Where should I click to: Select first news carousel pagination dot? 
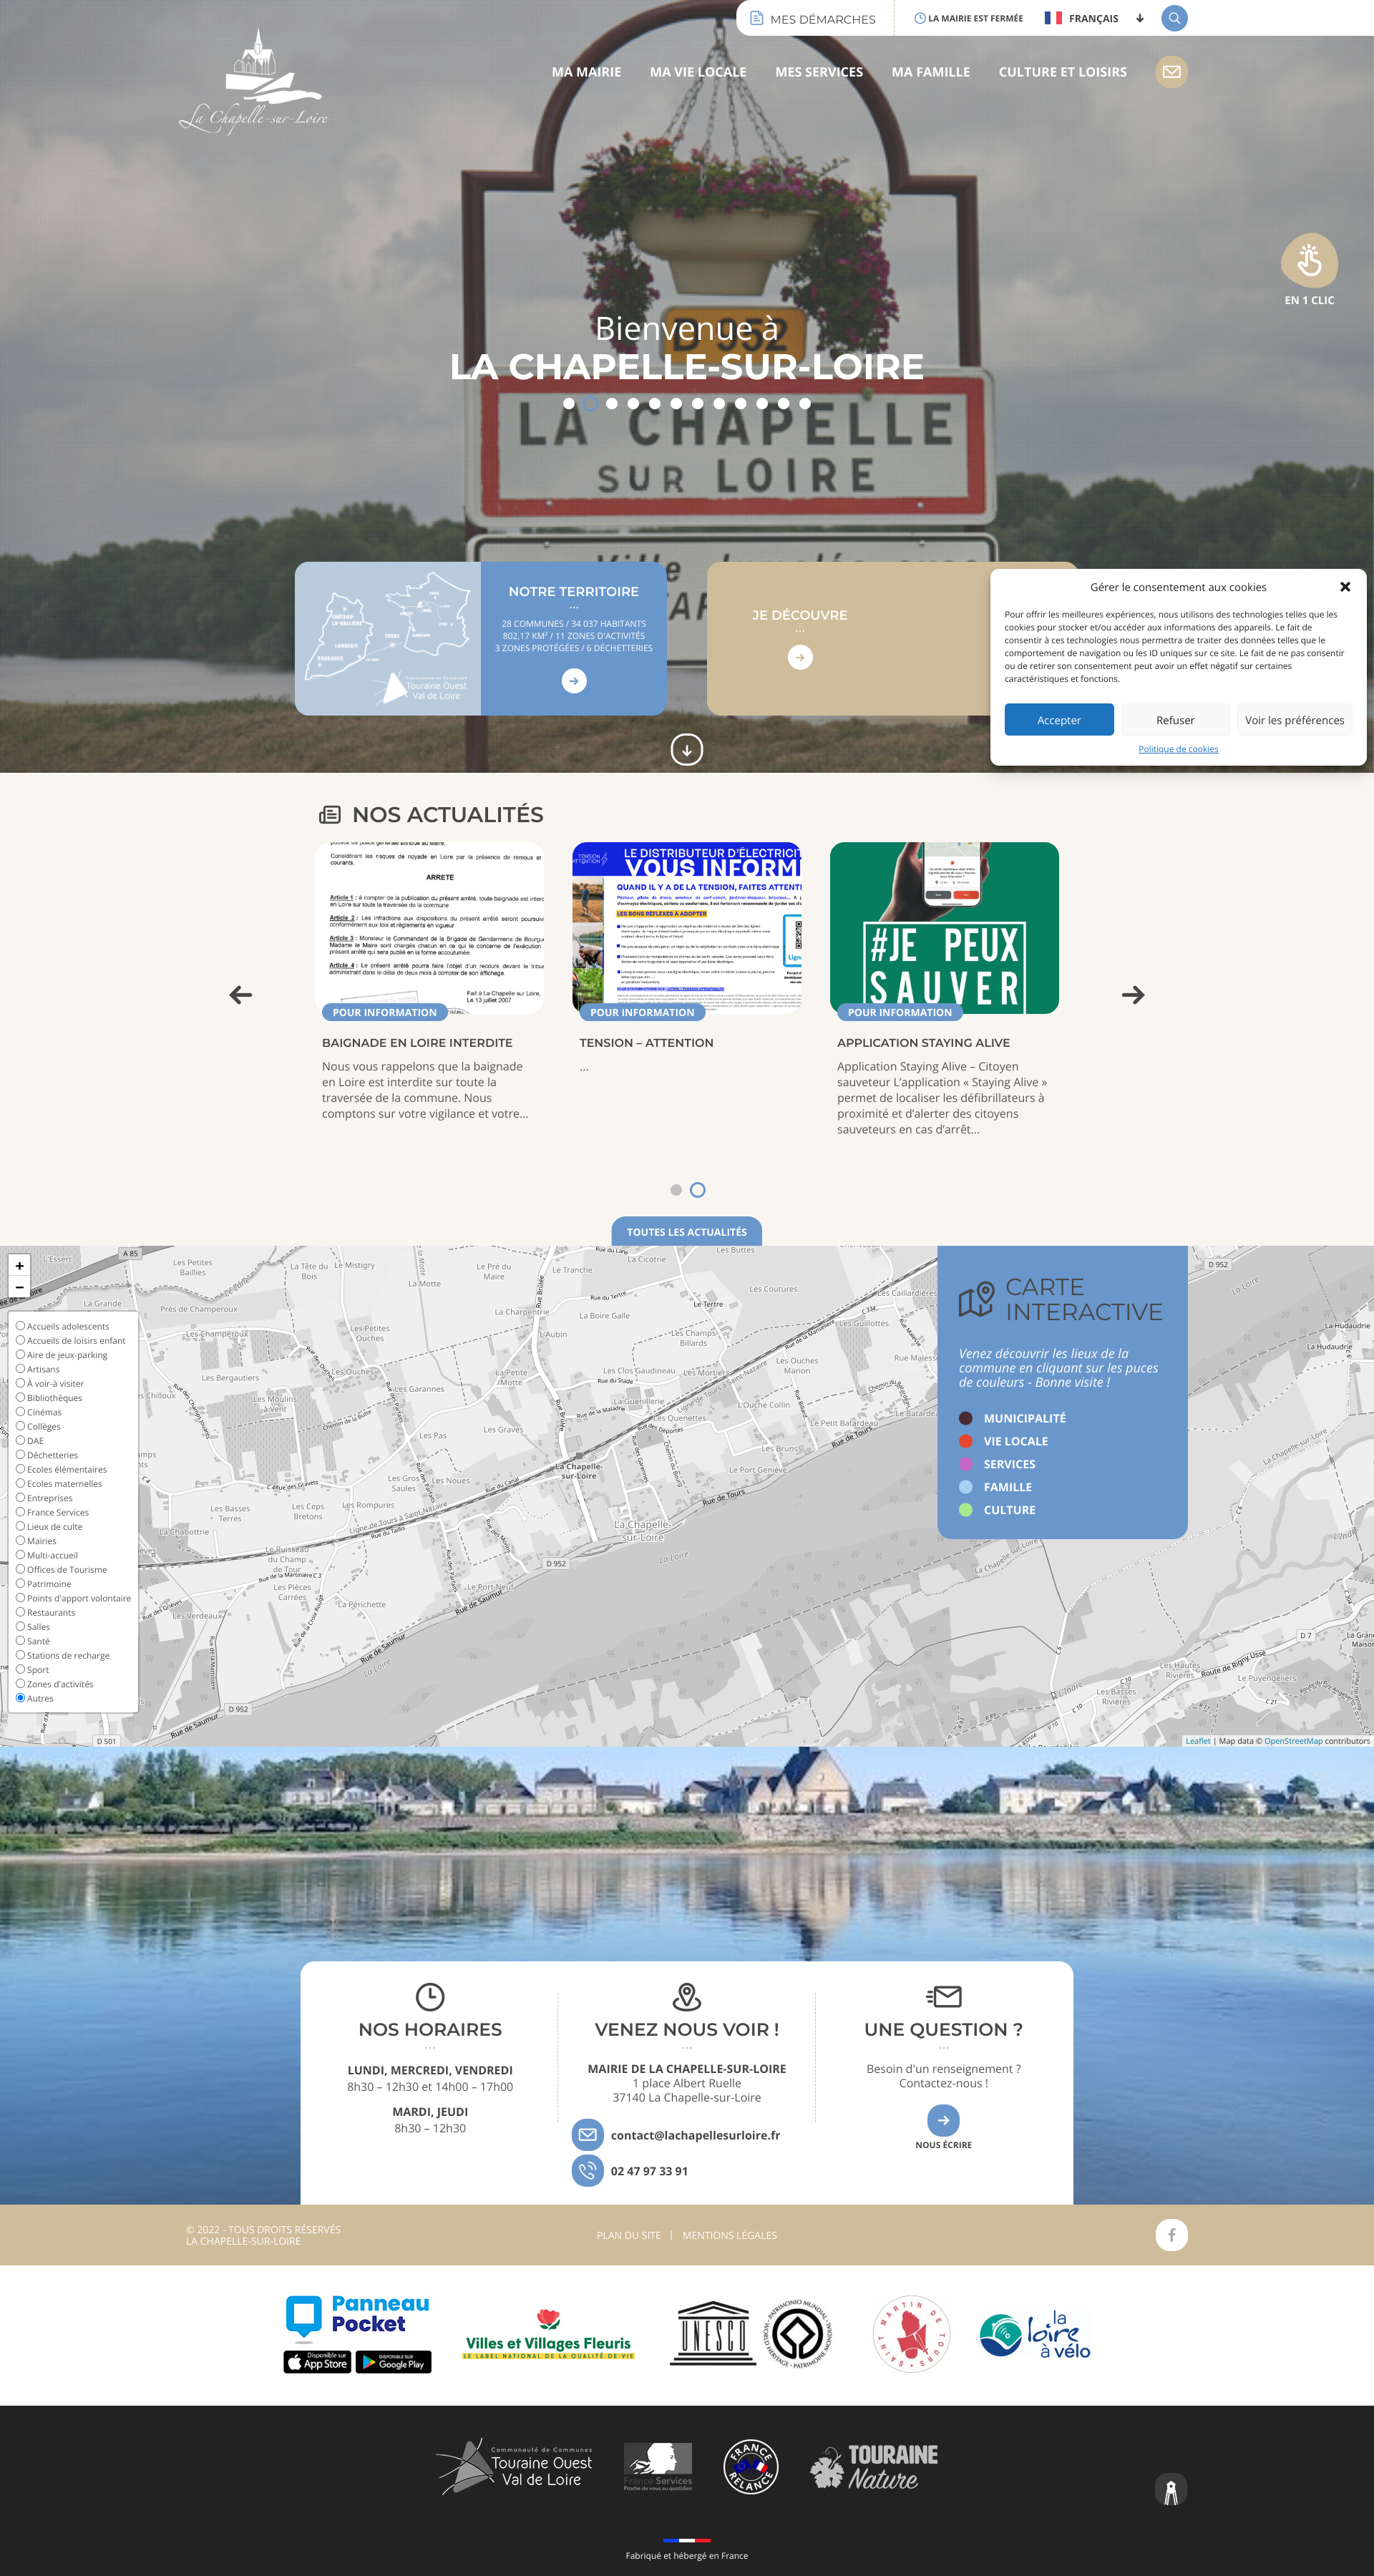pyautogui.click(x=676, y=1190)
